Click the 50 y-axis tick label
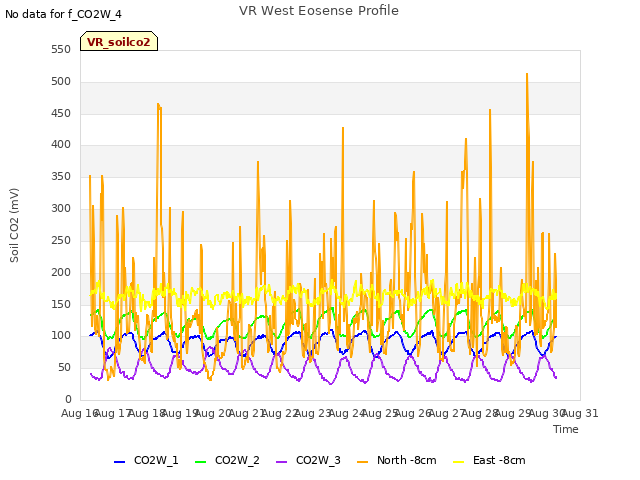 (64, 368)
